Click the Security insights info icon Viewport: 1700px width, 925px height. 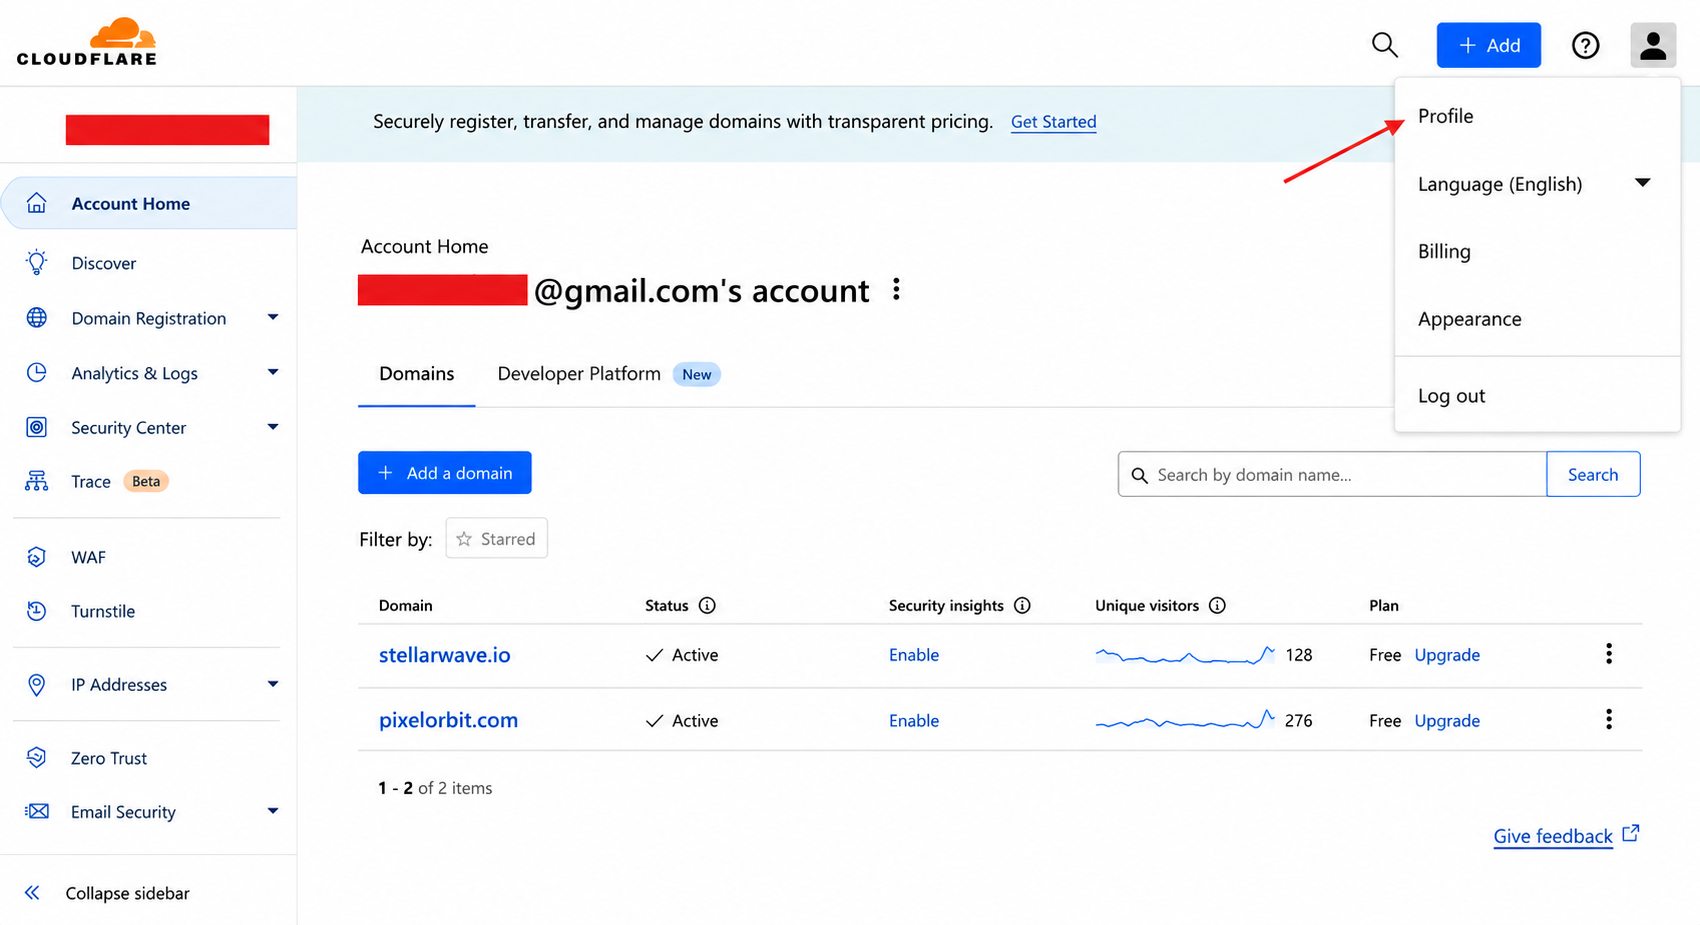pyautogui.click(x=1022, y=605)
